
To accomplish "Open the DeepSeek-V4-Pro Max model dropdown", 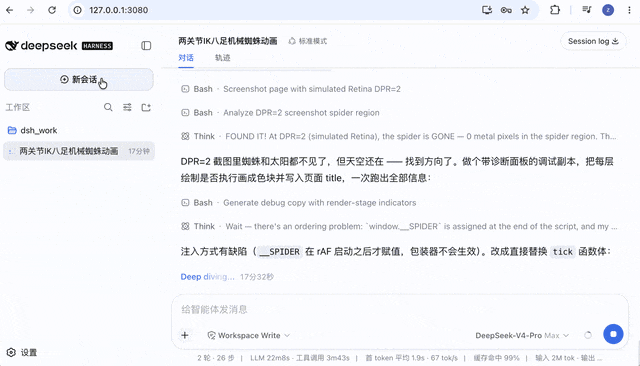I will click(x=522, y=335).
